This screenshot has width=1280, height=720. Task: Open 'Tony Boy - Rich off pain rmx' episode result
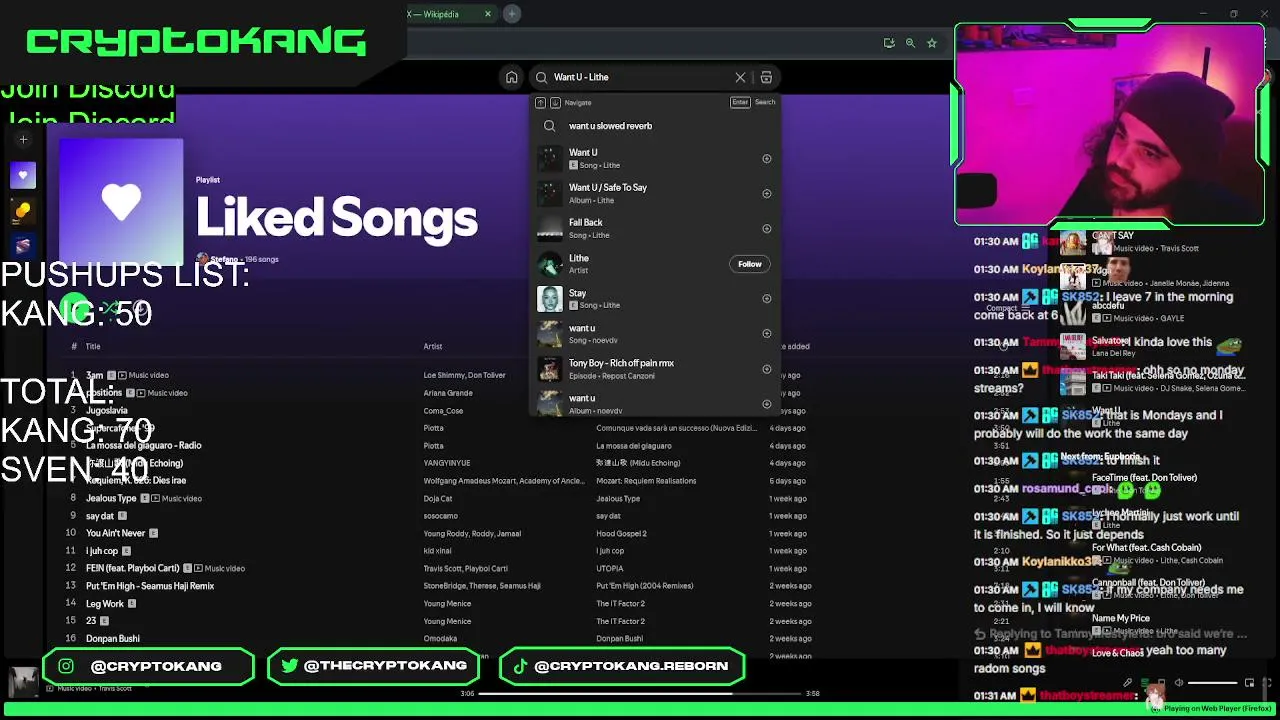(x=654, y=369)
